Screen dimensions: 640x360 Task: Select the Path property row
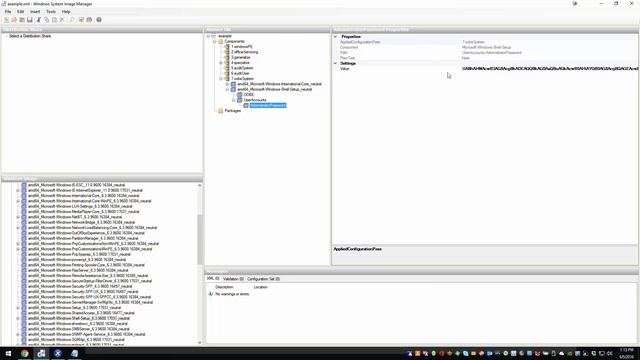click(x=485, y=53)
